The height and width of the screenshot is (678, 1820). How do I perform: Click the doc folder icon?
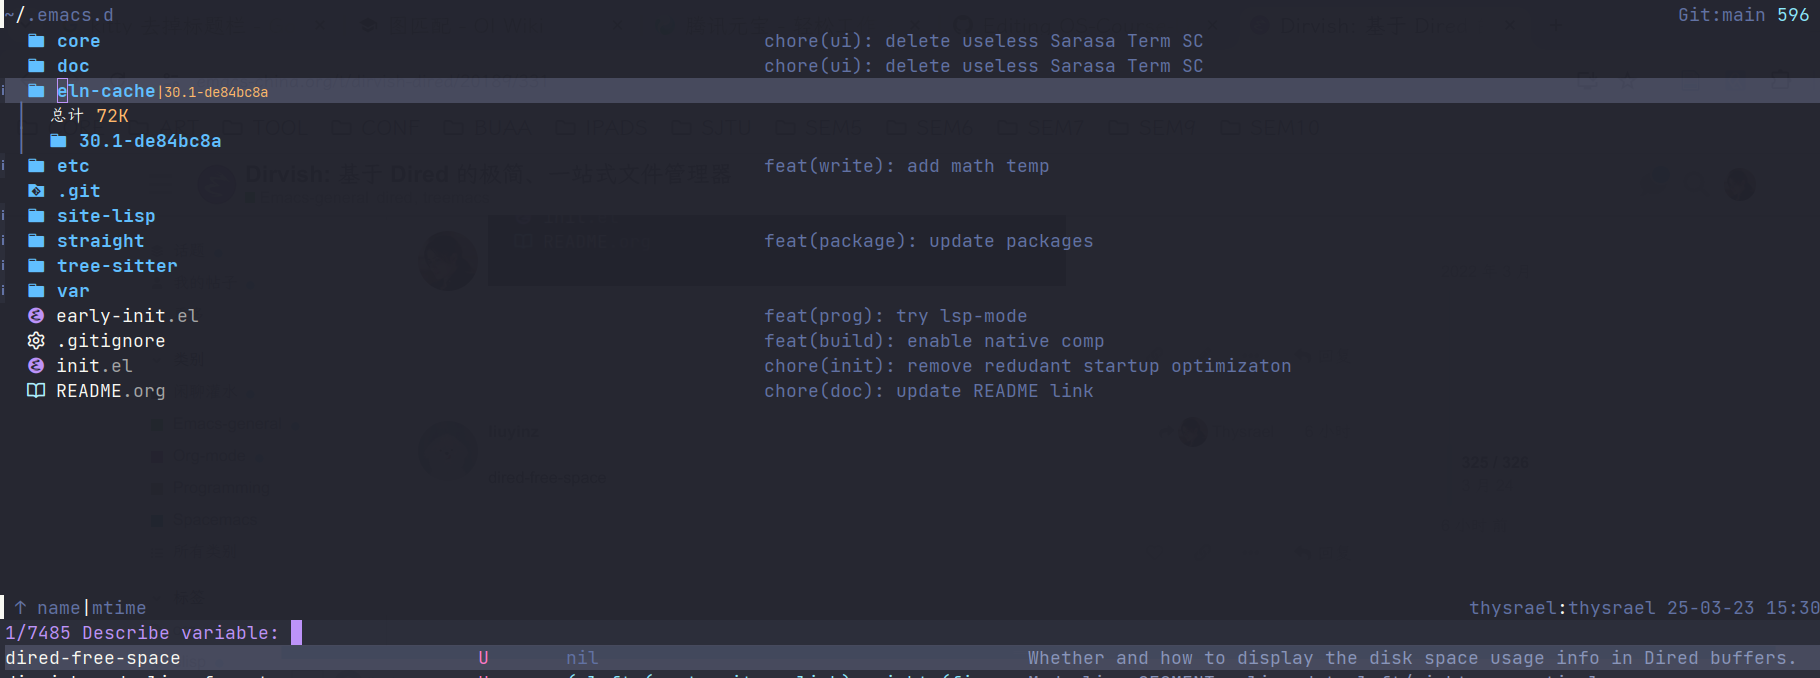pyautogui.click(x=36, y=66)
